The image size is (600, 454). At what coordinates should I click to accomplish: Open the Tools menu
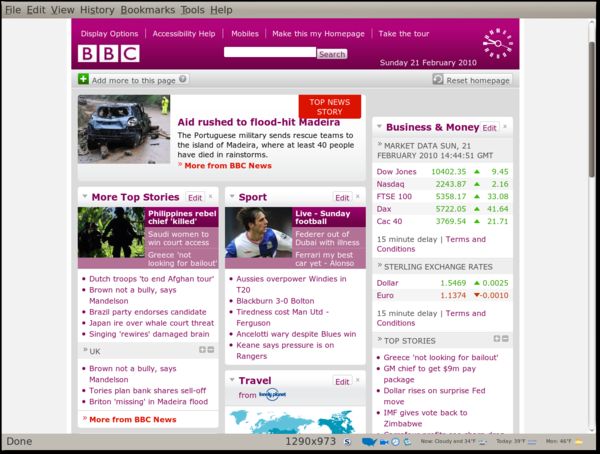[192, 10]
